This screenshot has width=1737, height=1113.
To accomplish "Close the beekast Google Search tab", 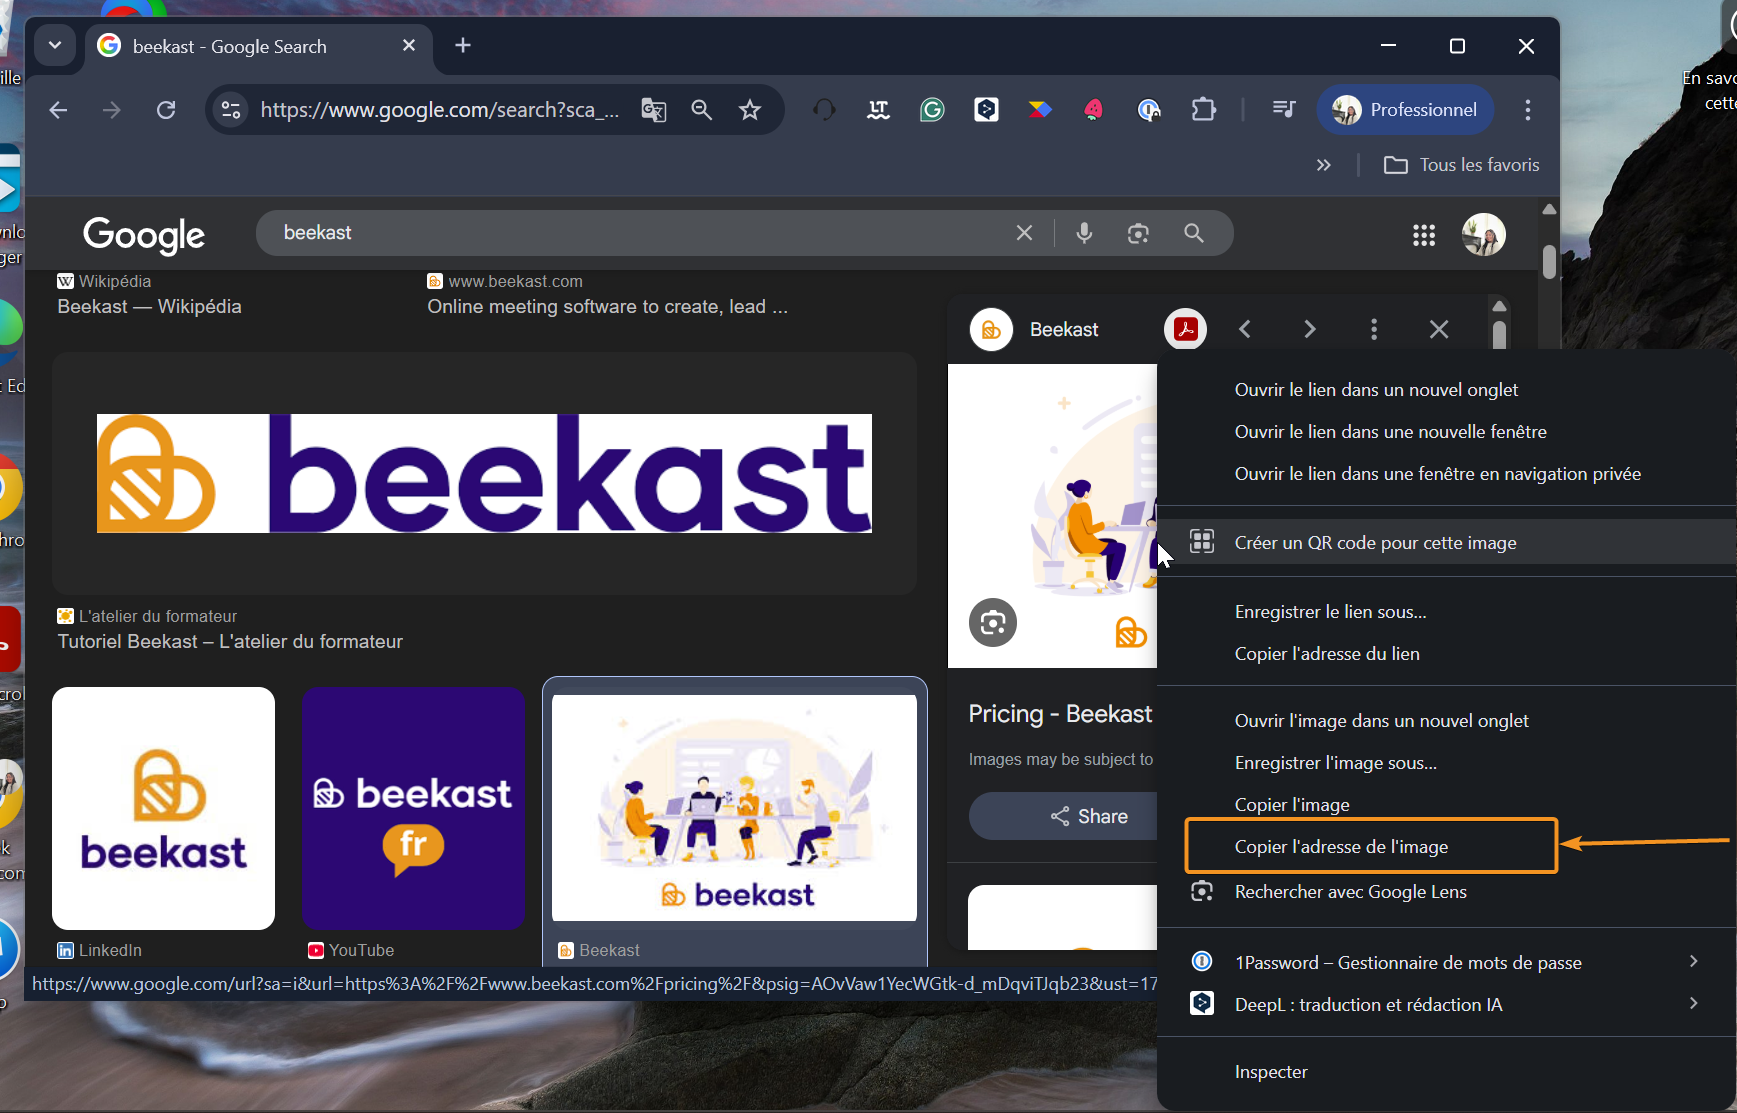I will [409, 45].
